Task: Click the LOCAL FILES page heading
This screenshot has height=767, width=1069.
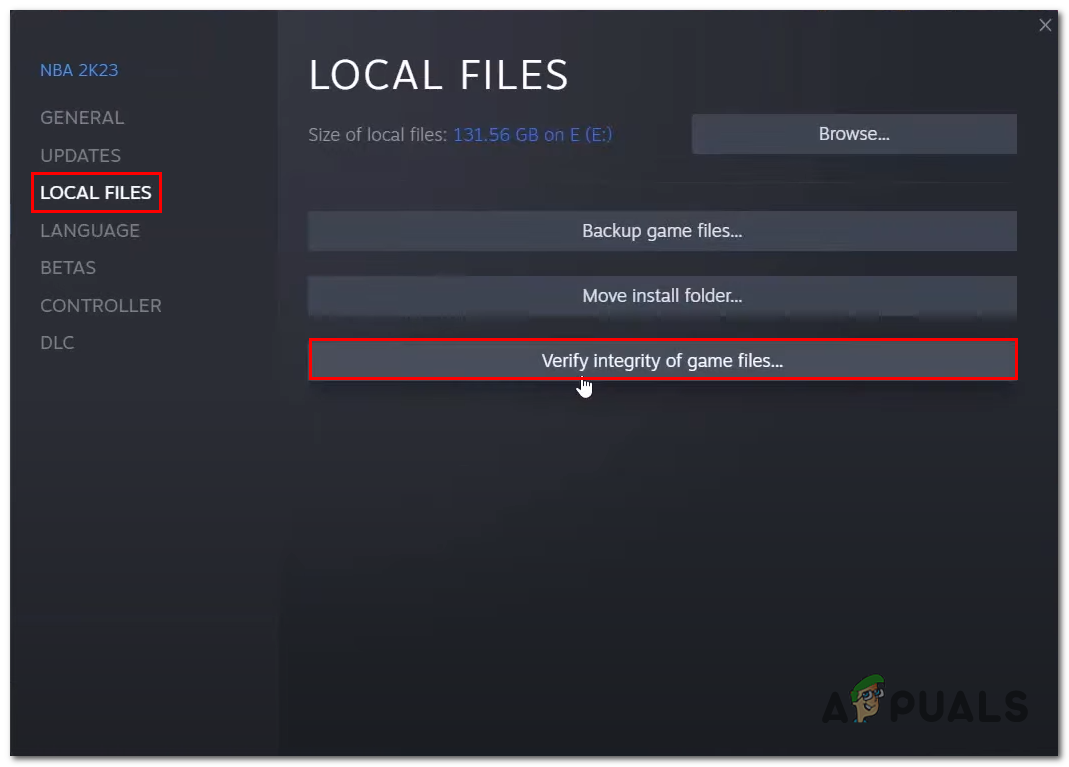Action: tap(438, 75)
